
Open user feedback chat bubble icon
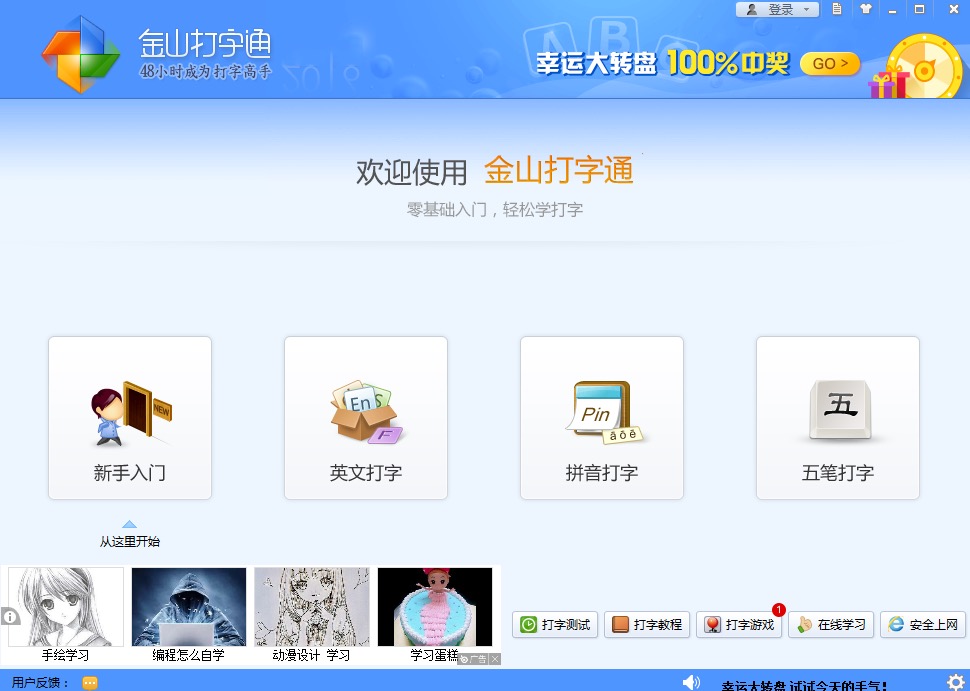tap(90, 683)
